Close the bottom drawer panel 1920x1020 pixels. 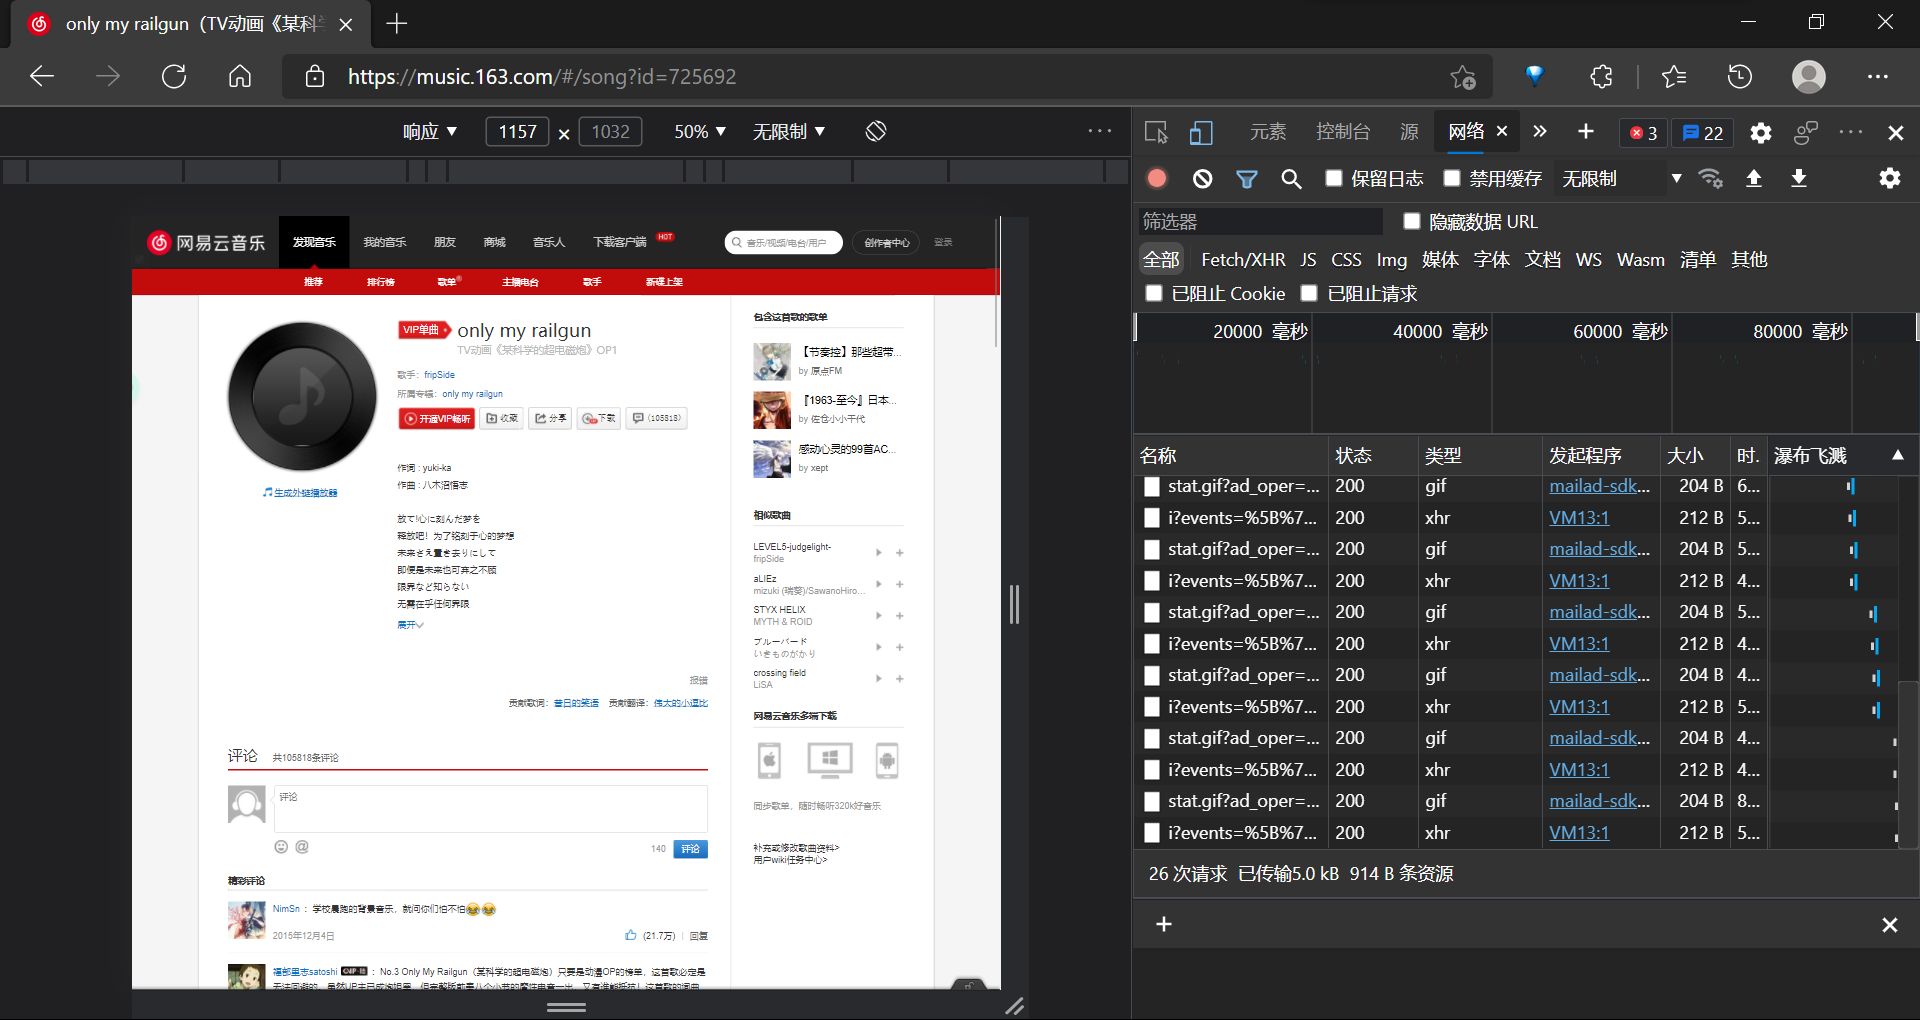[x=1890, y=925]
